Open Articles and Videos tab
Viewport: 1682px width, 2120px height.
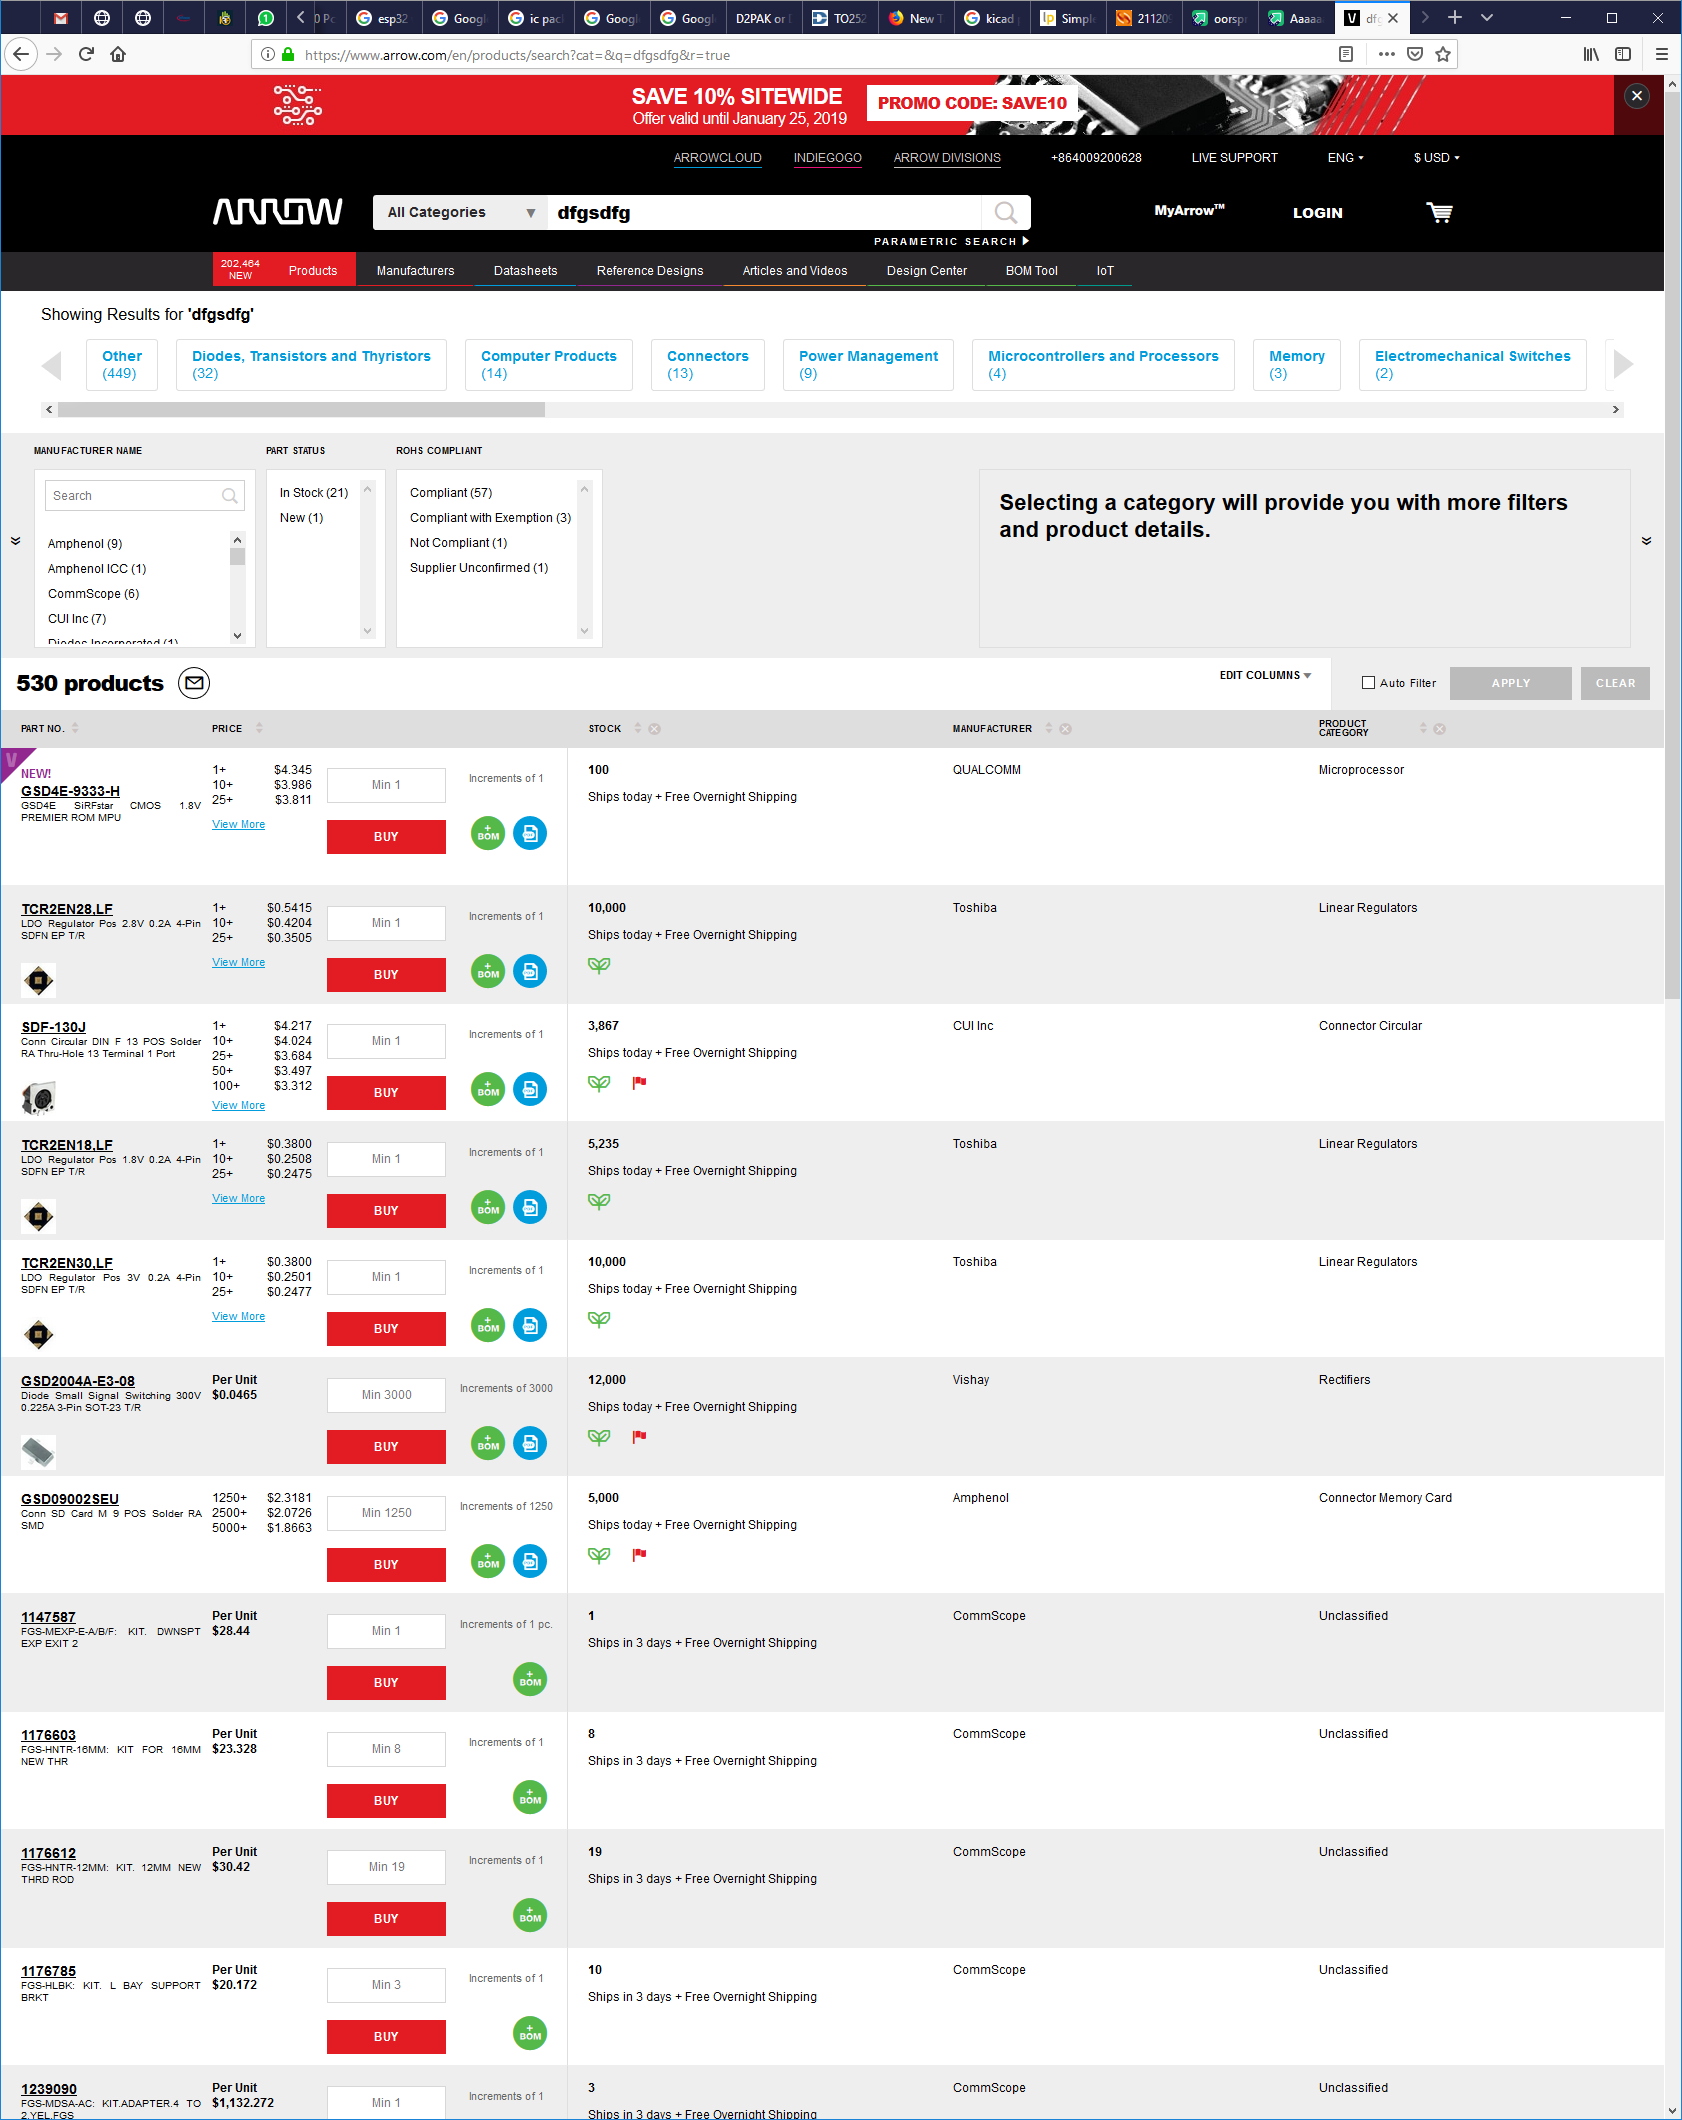[795, 271]
